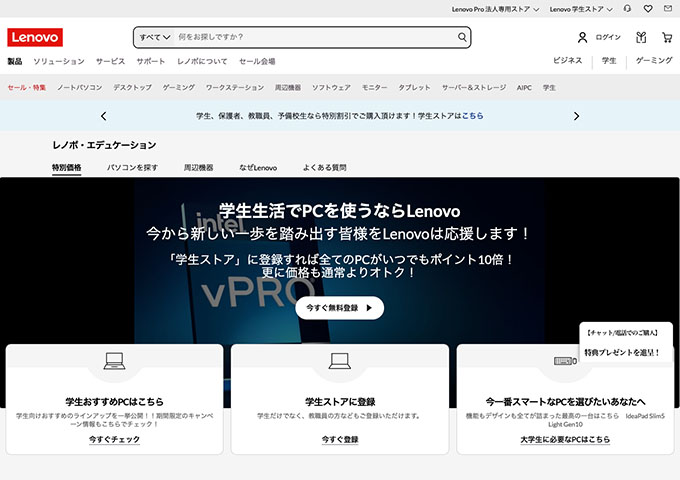Open サーバー&ストレージ category
Image resolution: width=680 pixels, height=480 pixels.
(474, 88)
